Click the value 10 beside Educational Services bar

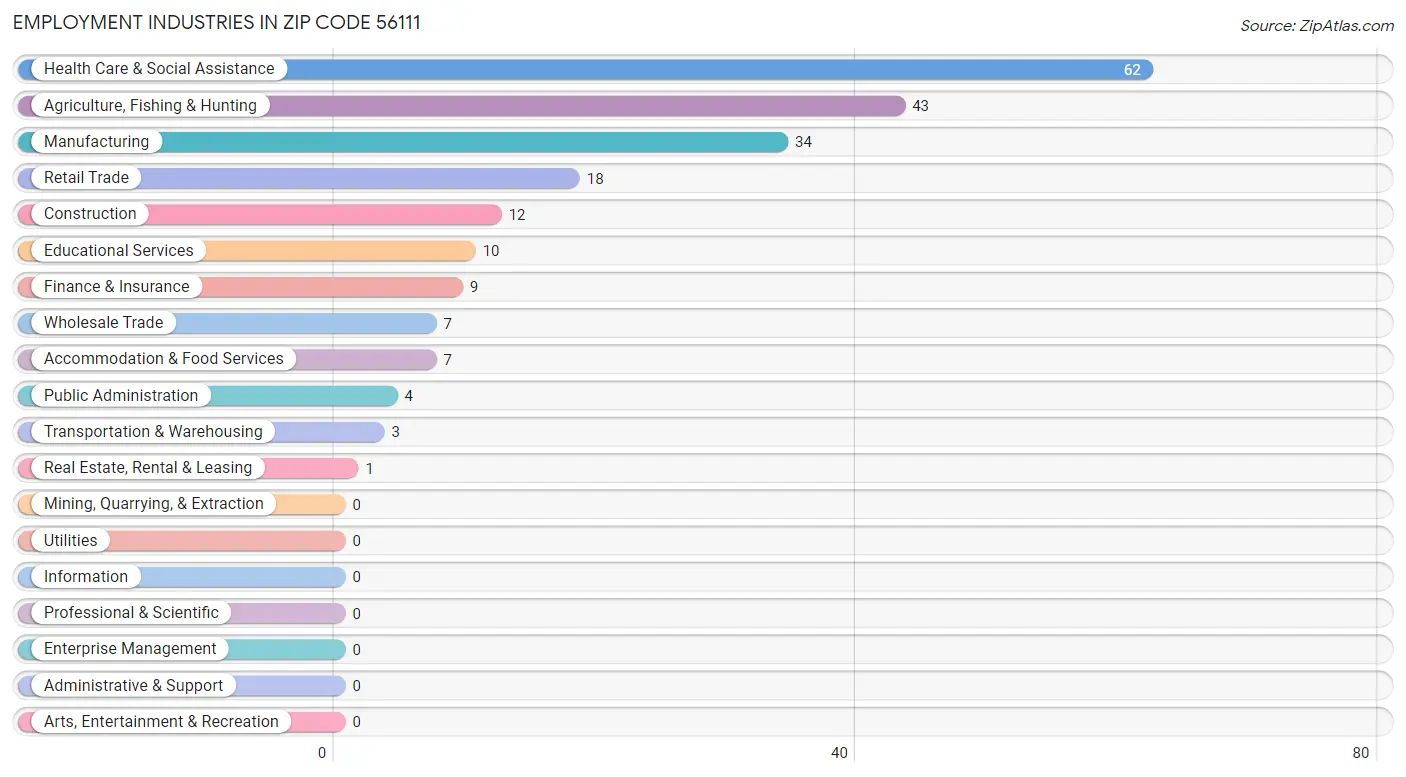(x=491, y=251)
